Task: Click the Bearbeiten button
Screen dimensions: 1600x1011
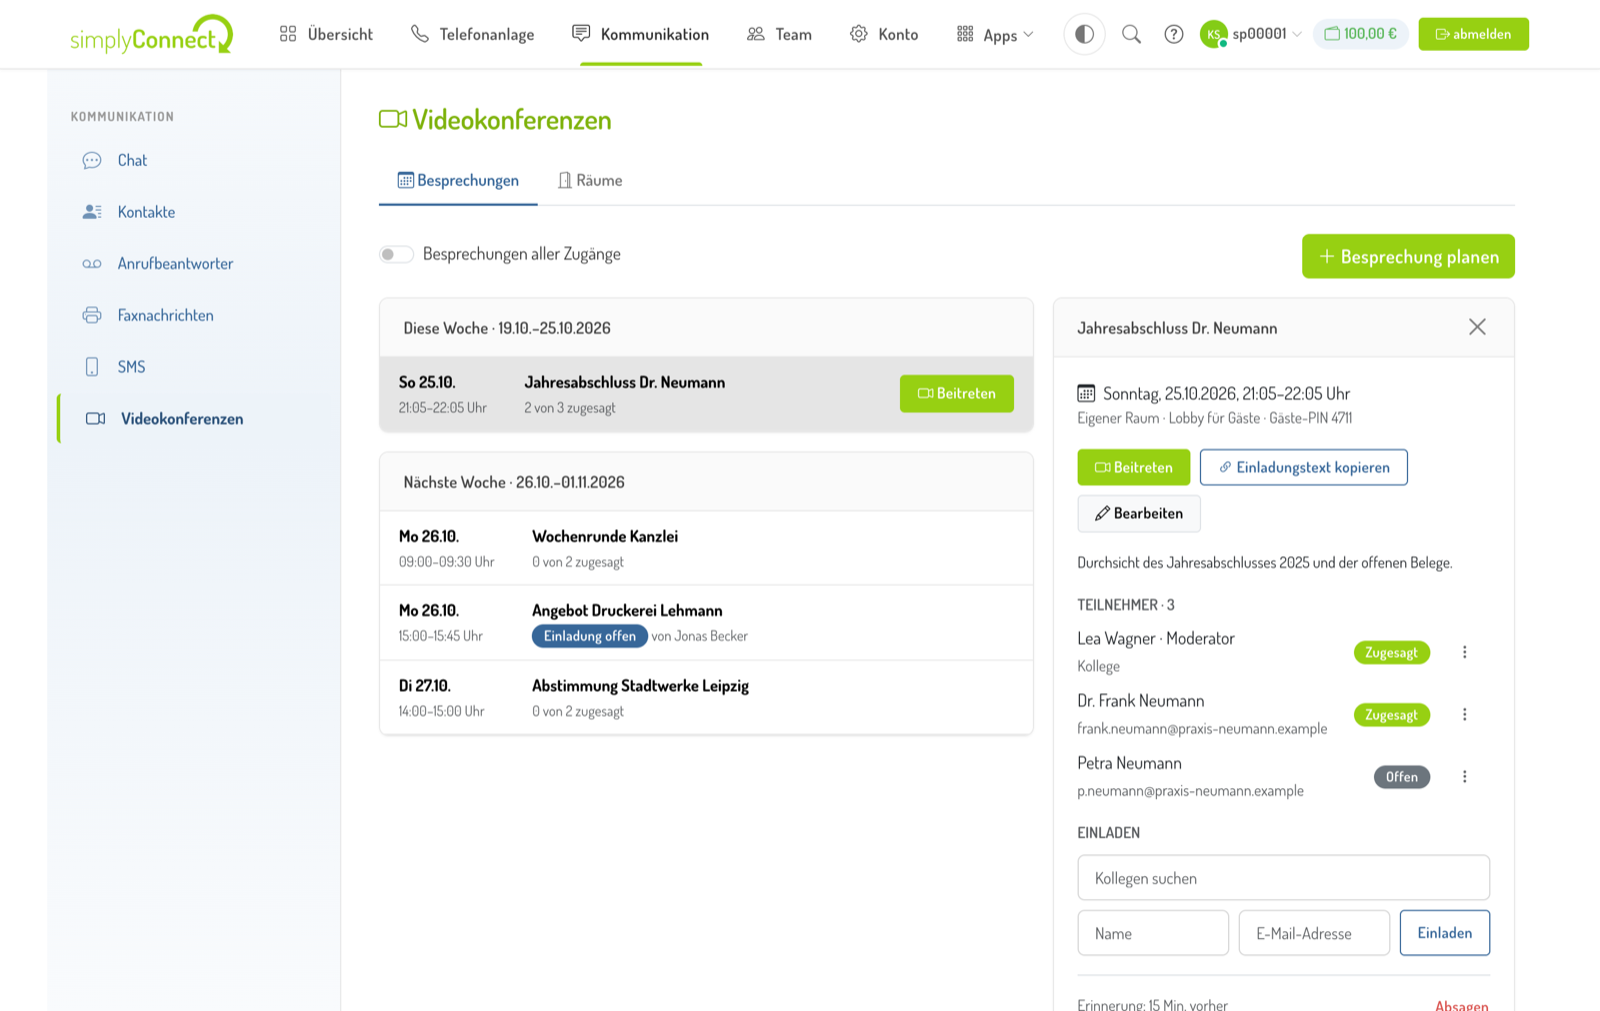Action: (1139, 514)
